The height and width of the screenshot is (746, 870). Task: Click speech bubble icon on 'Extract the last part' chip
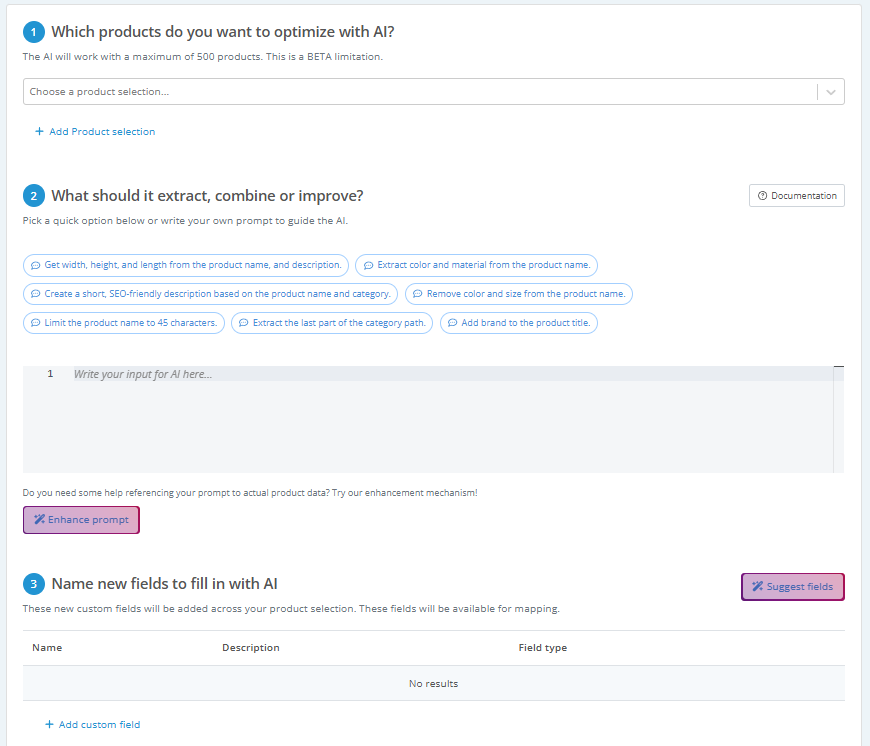244,323
